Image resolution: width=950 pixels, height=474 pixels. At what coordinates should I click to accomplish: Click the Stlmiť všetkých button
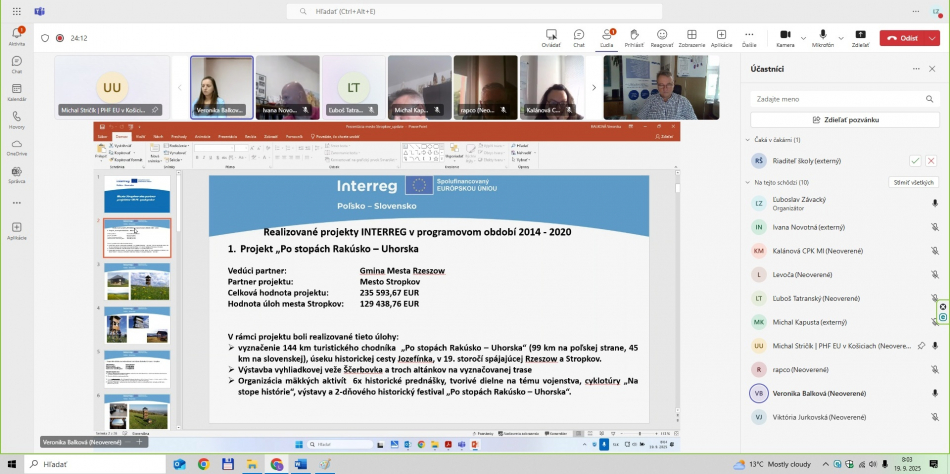point(913,182)
